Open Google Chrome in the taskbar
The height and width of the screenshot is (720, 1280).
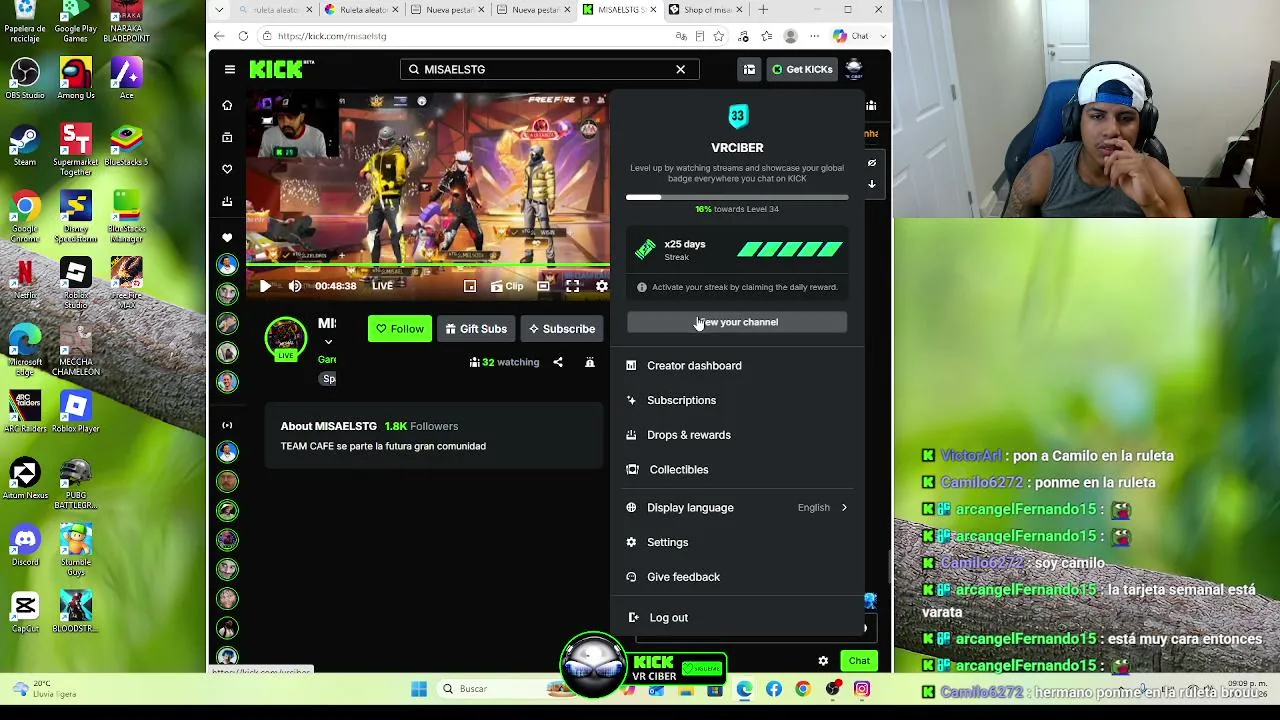pyautogui.click(x=803, y=689)
